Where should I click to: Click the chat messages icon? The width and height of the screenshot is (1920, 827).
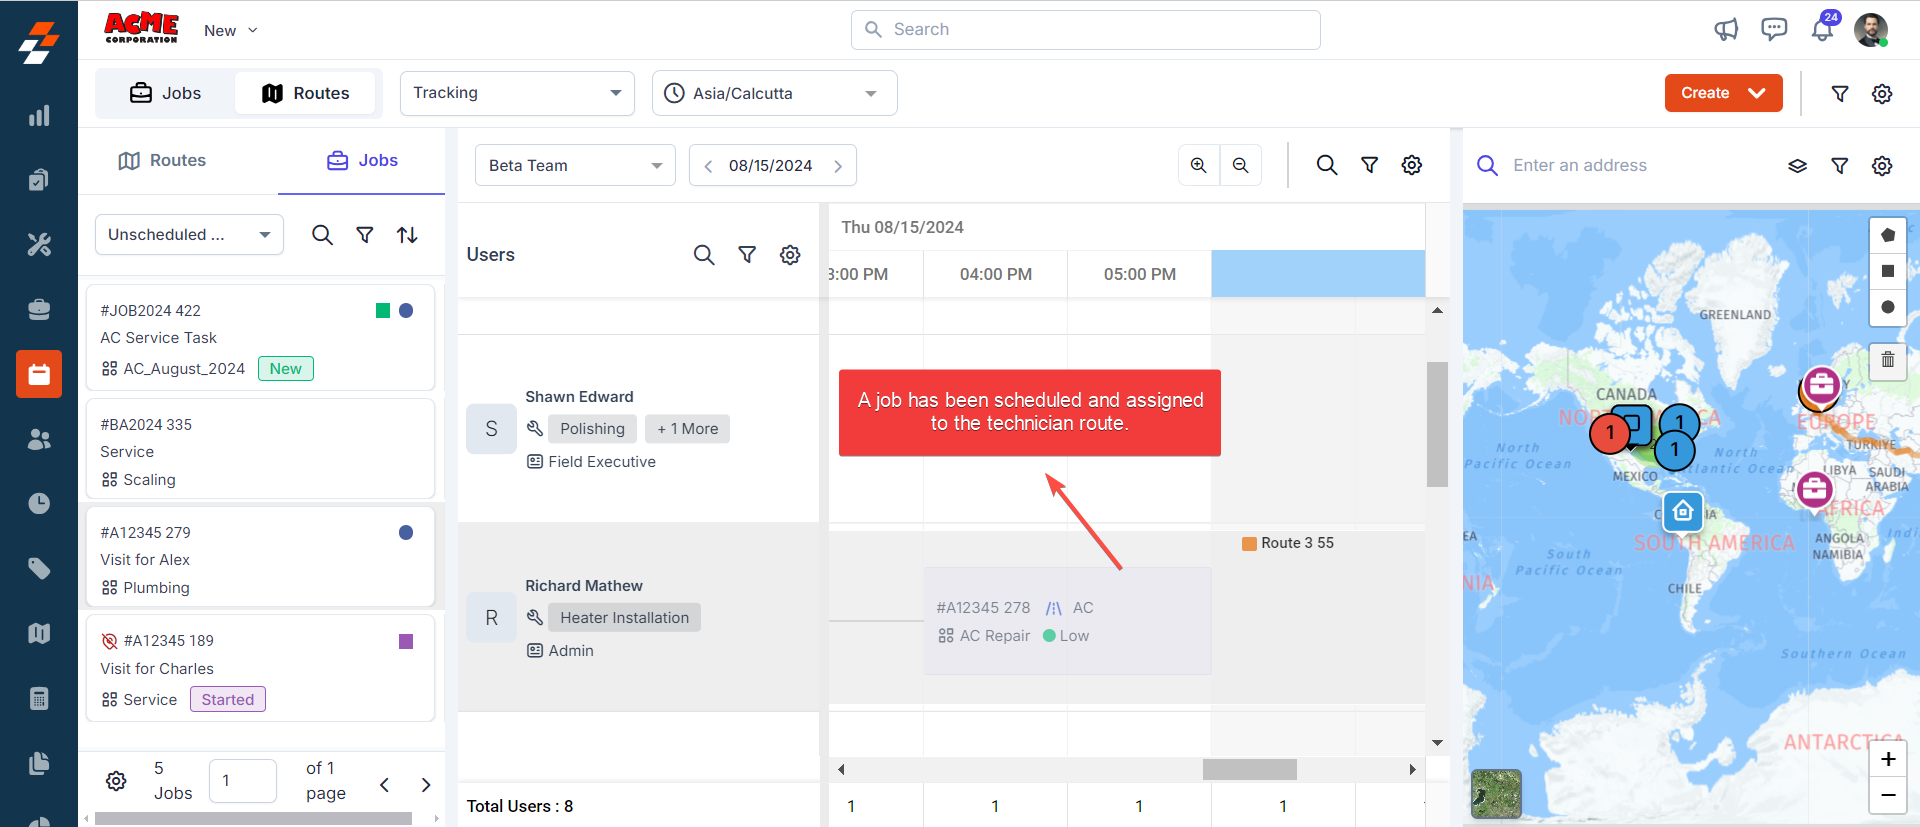1774,30
